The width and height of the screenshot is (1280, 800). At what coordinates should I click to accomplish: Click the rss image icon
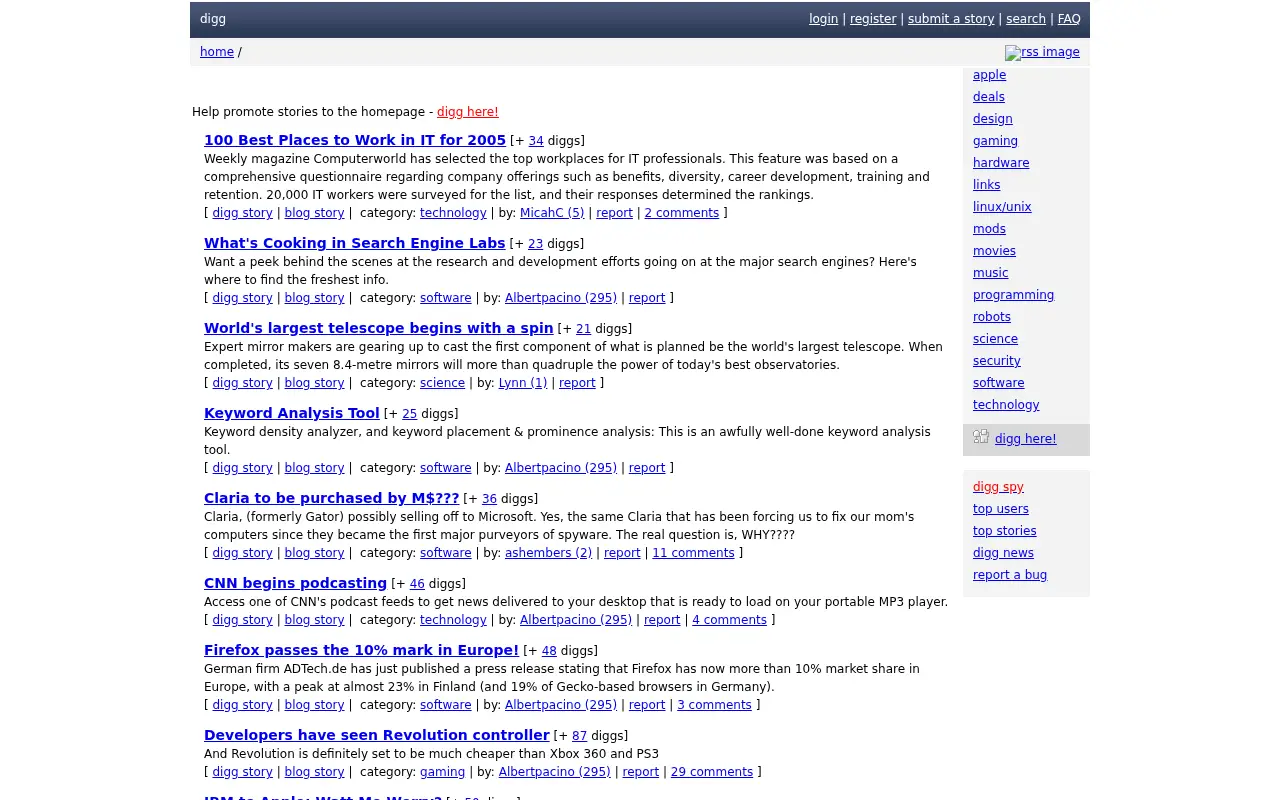[1042, 52]
